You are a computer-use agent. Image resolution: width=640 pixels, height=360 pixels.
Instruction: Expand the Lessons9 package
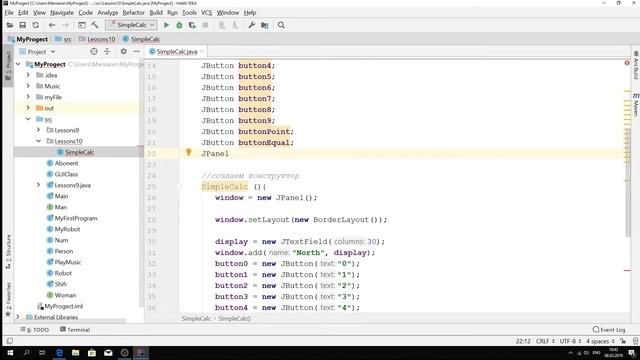(x=39, y=130)
